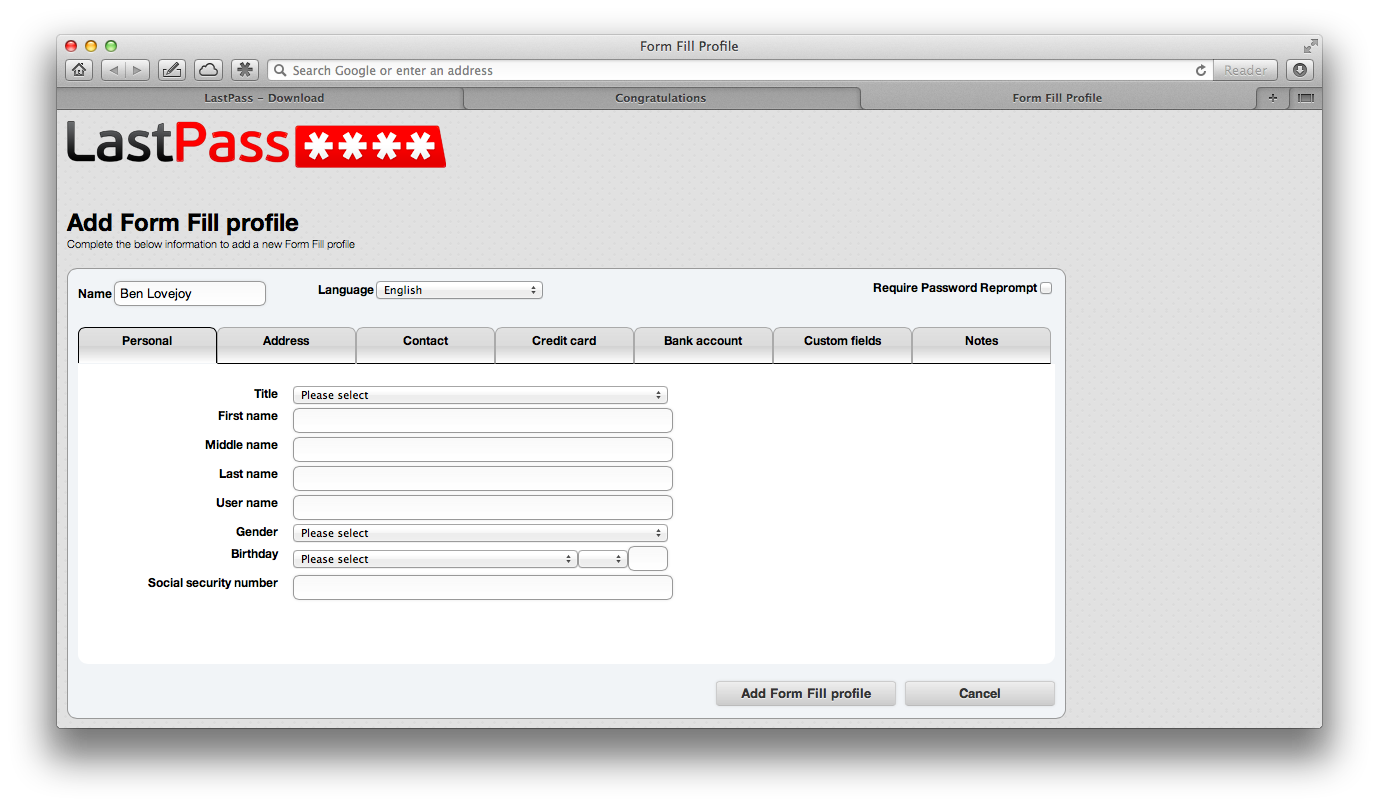The image size is (1379, 807).
Task: Open the LastPass asterisk toolbar icon
Action: (x=245, y=70)
